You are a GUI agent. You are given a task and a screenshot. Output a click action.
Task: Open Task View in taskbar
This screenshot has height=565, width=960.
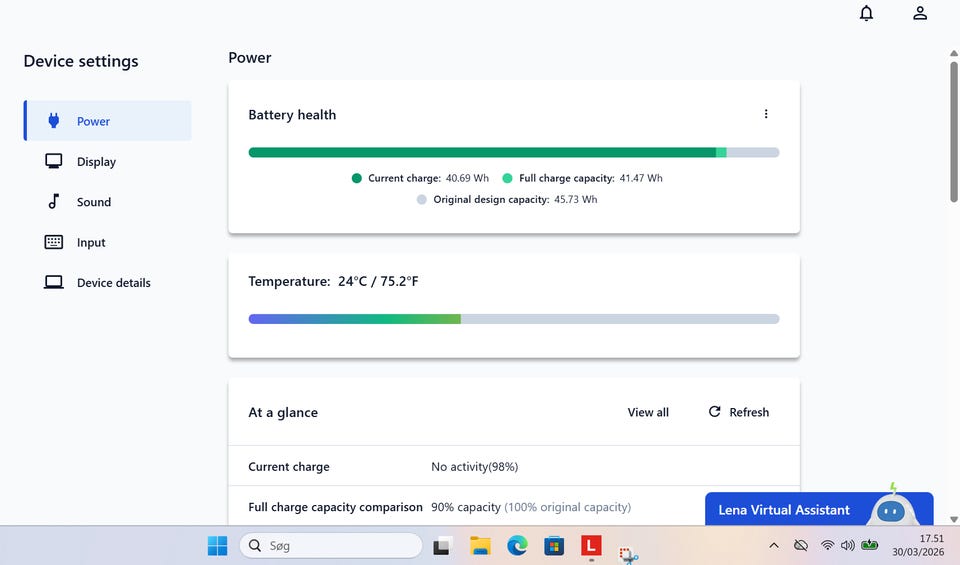click(x=443, y=545)
